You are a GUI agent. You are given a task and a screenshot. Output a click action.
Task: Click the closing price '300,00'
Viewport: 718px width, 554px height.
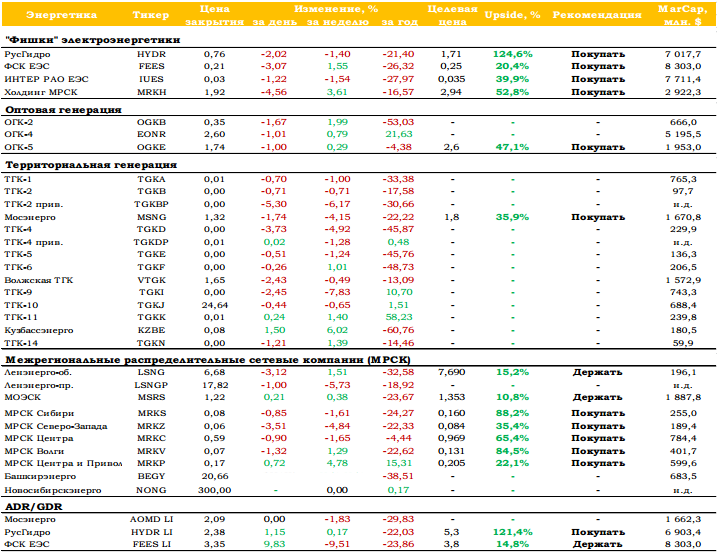tap(214, 490)
